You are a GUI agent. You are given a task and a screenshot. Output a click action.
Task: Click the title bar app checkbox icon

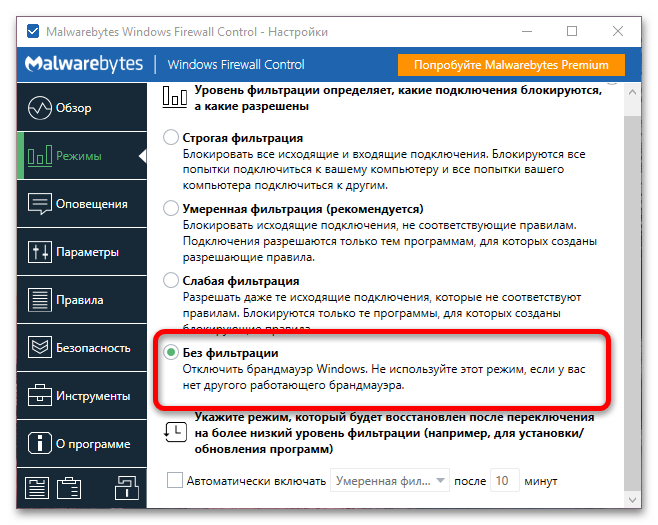[x=33, y=31]
